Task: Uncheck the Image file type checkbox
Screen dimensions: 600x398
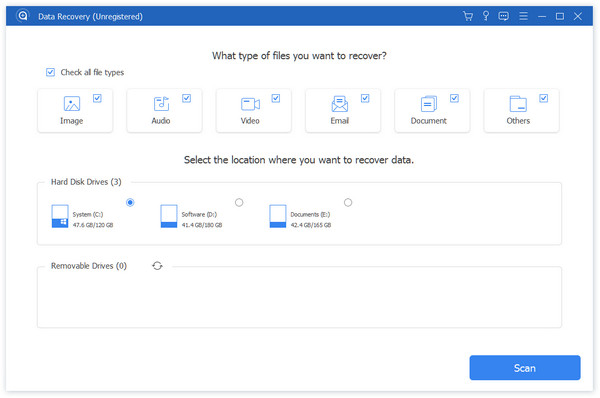Action: [97, 98]
